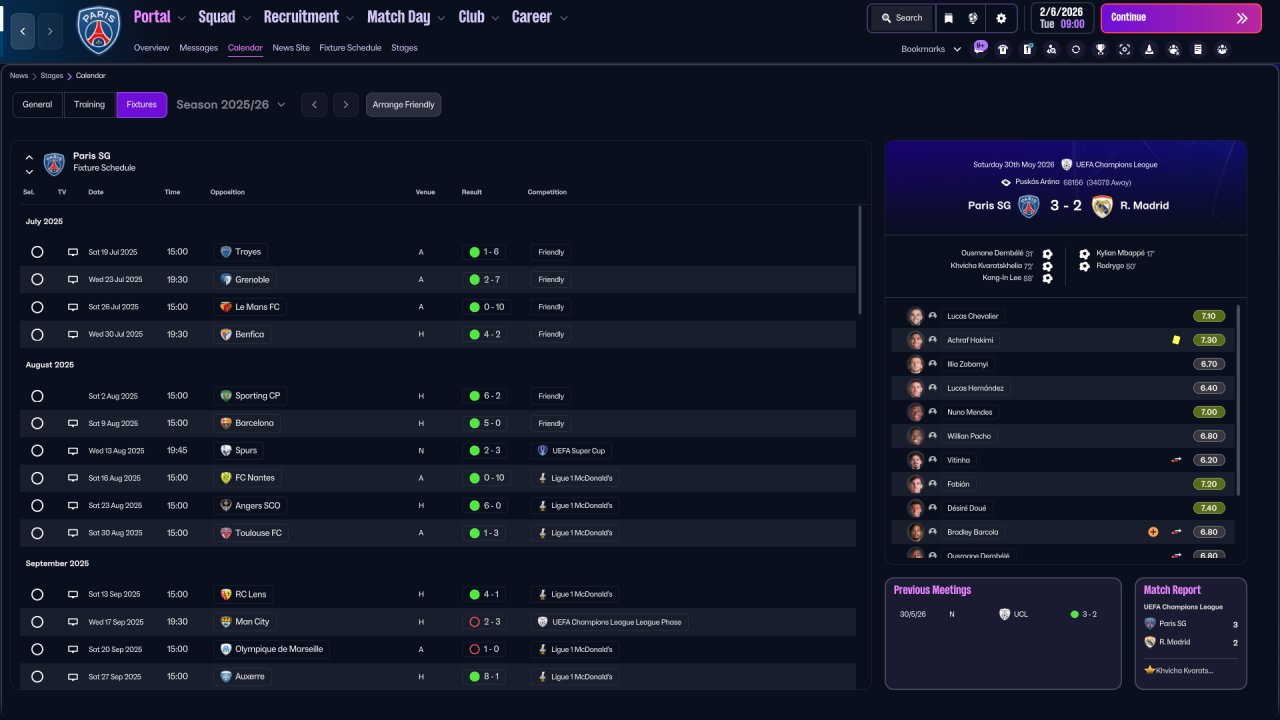Click the substitution icon on Vitinha's row
The width and height of the screenshot is (1280, 720).
point(1177,460)
